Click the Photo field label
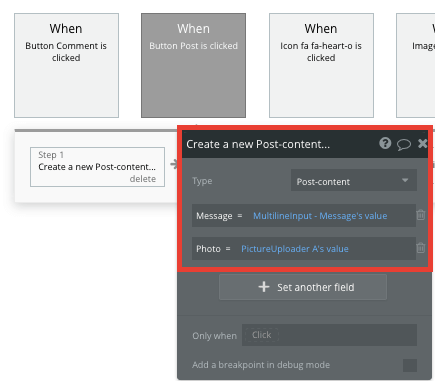This screenshot has height=381, width=435. point(208,249)
